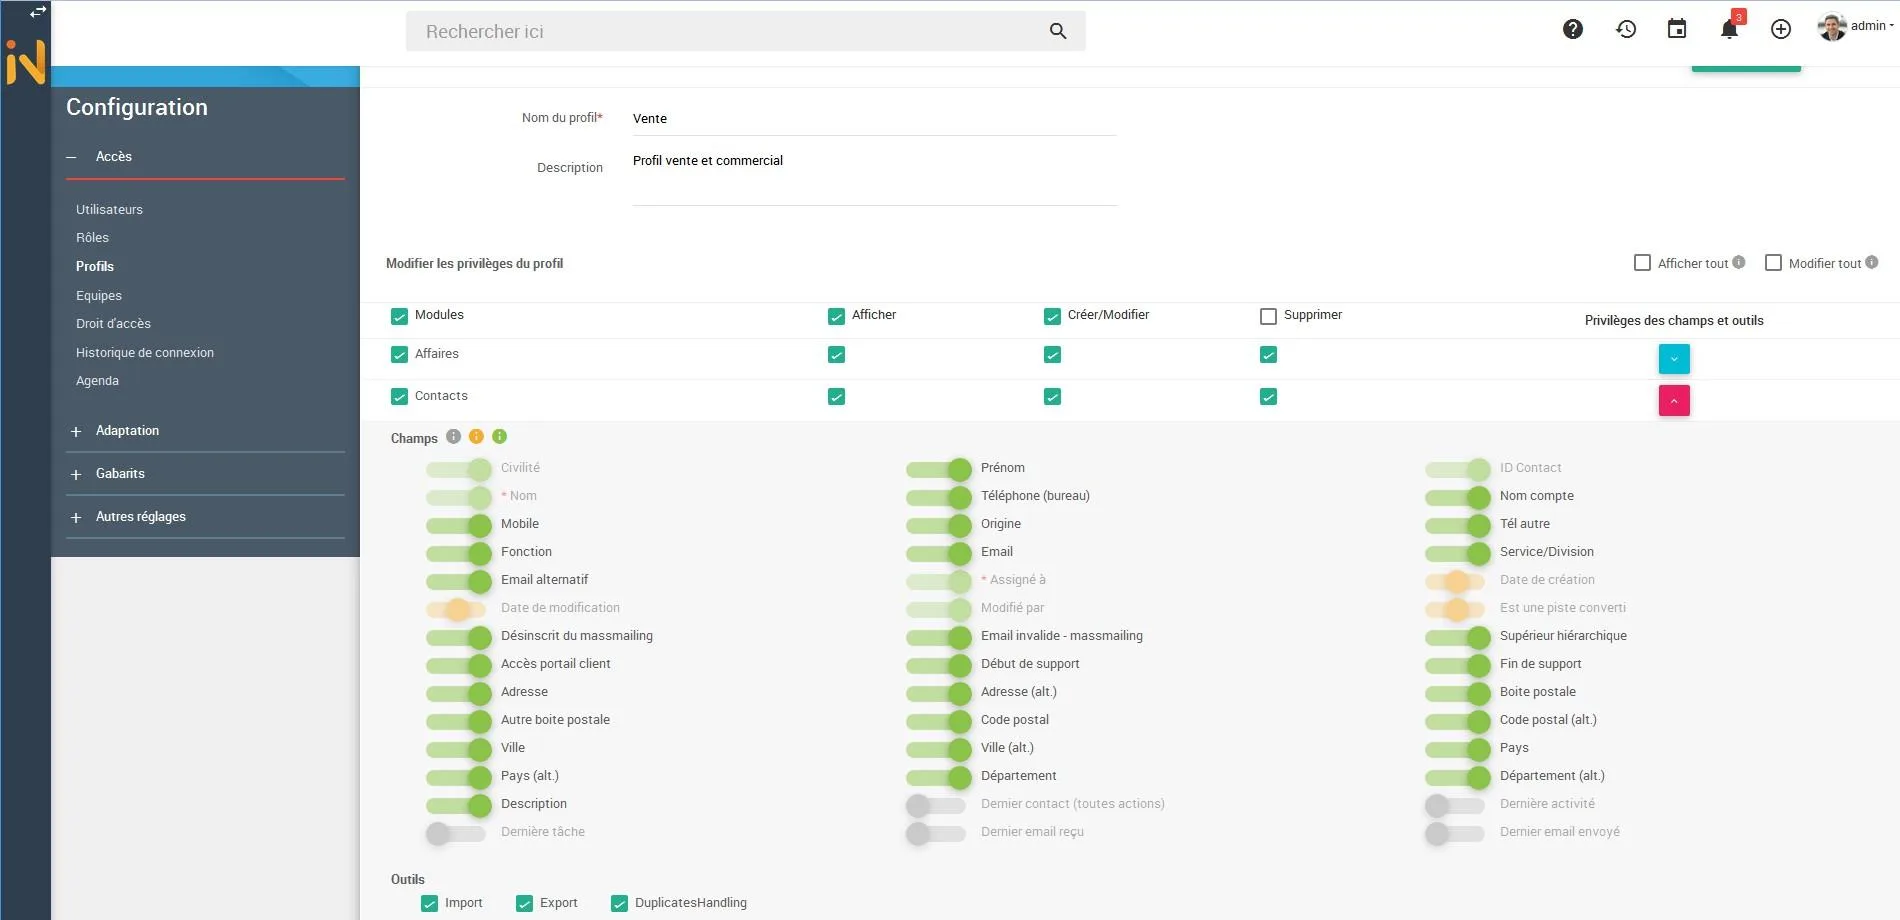
Task: Click the quick create plus icon
Action: (1781, 29)
